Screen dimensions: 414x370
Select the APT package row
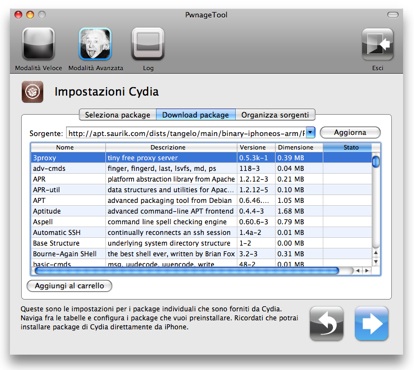[201, 200]
